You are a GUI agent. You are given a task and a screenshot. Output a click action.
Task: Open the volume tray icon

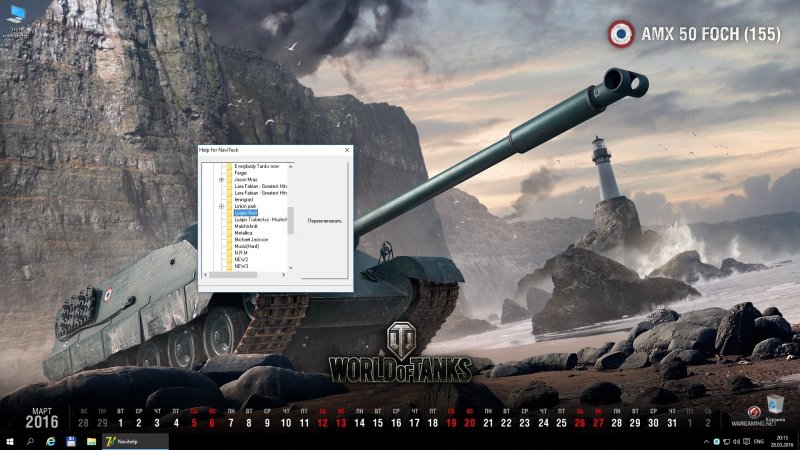pyautogui.click(x=736, y=442)
